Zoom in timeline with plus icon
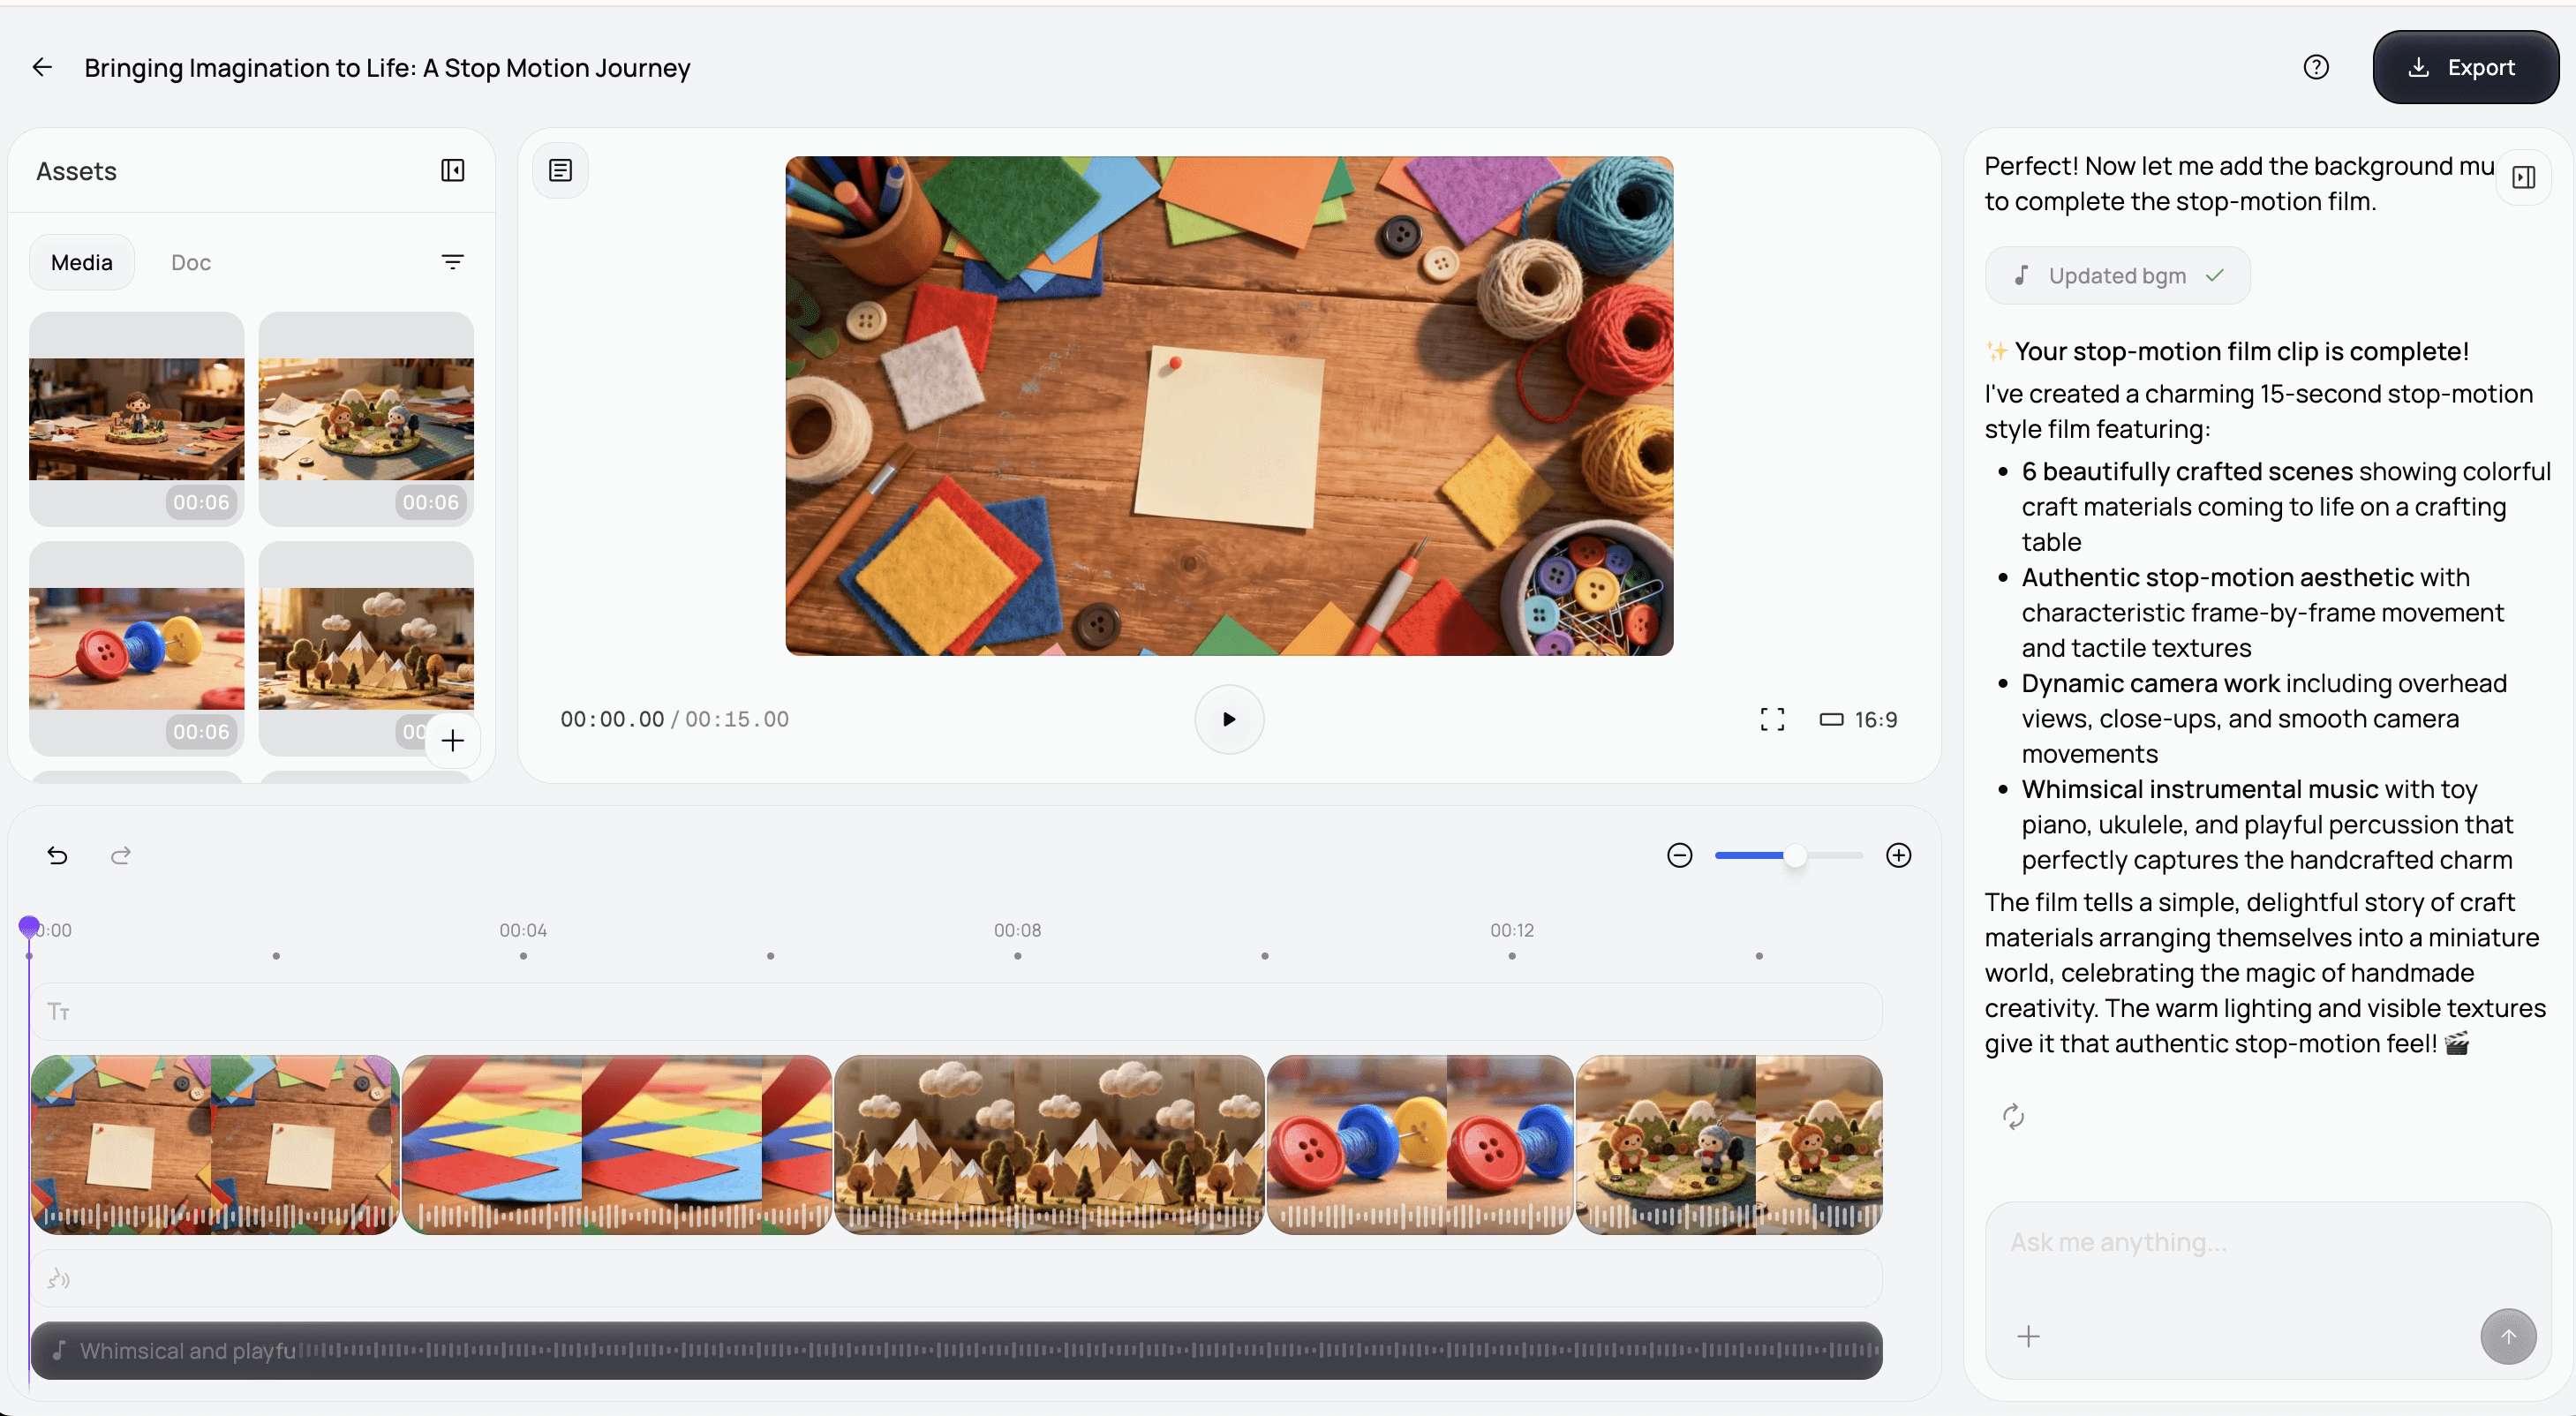The width and height of the screenshot is (2576, 1416). tap(1898, 855)
